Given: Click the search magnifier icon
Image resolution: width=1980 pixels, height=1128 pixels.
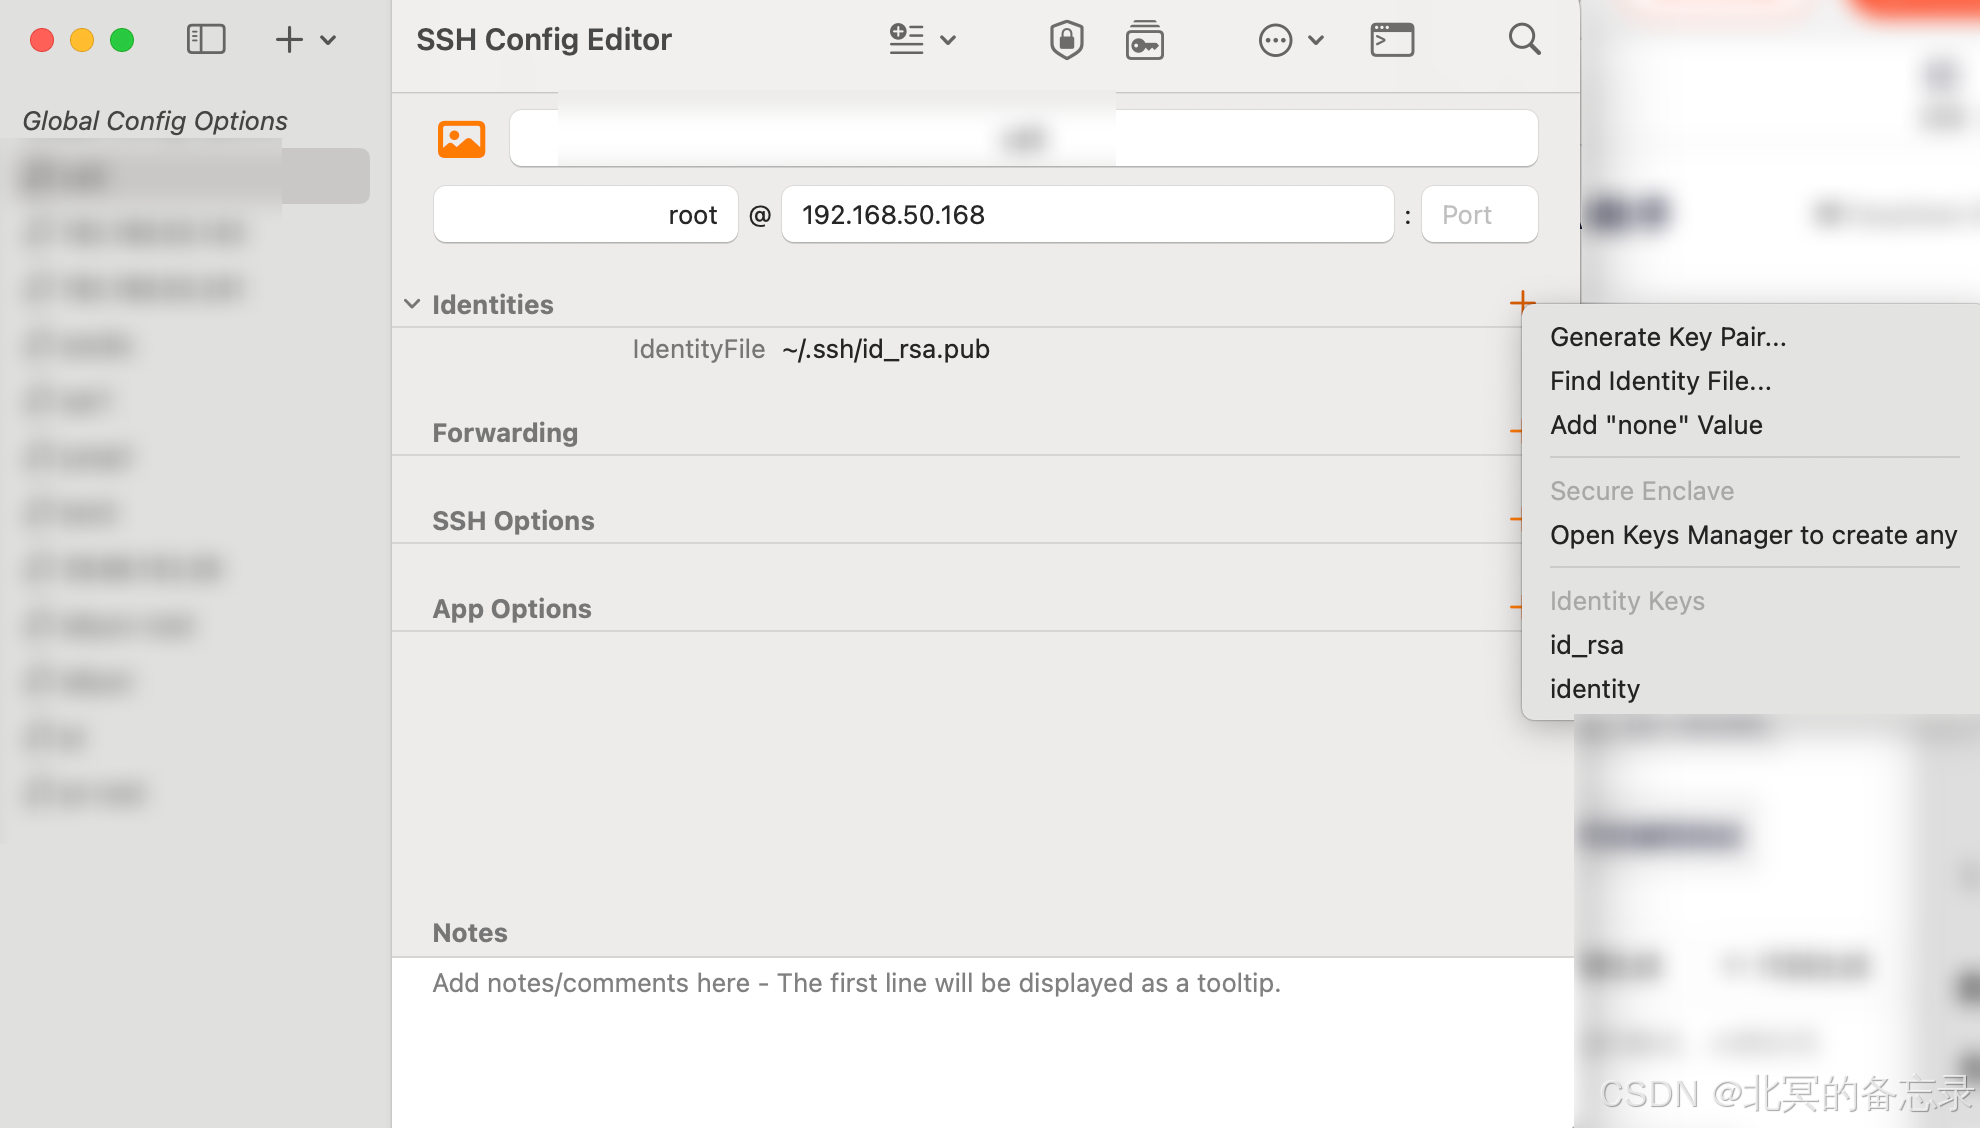Looking at the screenshot, I should (x=1524, y=40).
